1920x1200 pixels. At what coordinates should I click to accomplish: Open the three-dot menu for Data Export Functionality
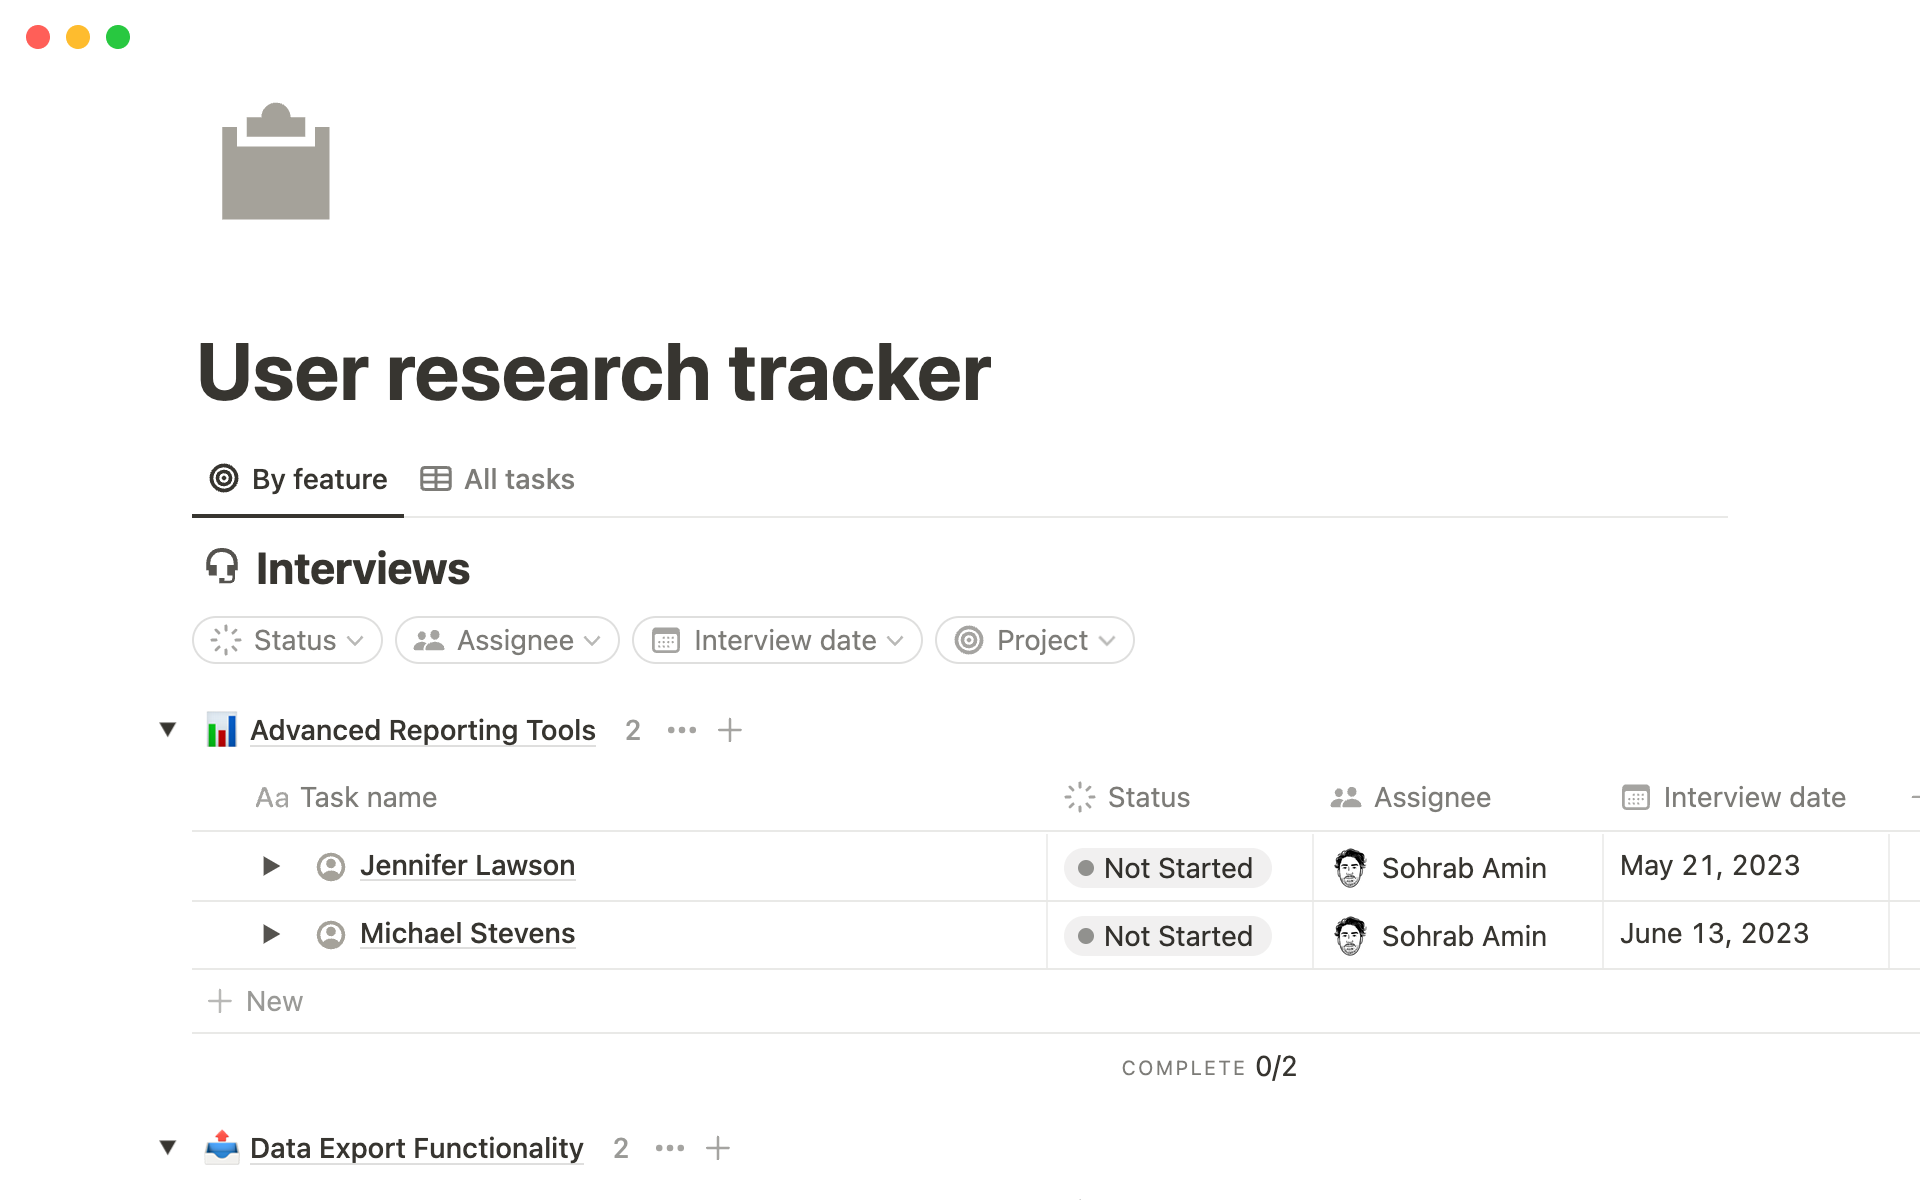coord(670,1148)
